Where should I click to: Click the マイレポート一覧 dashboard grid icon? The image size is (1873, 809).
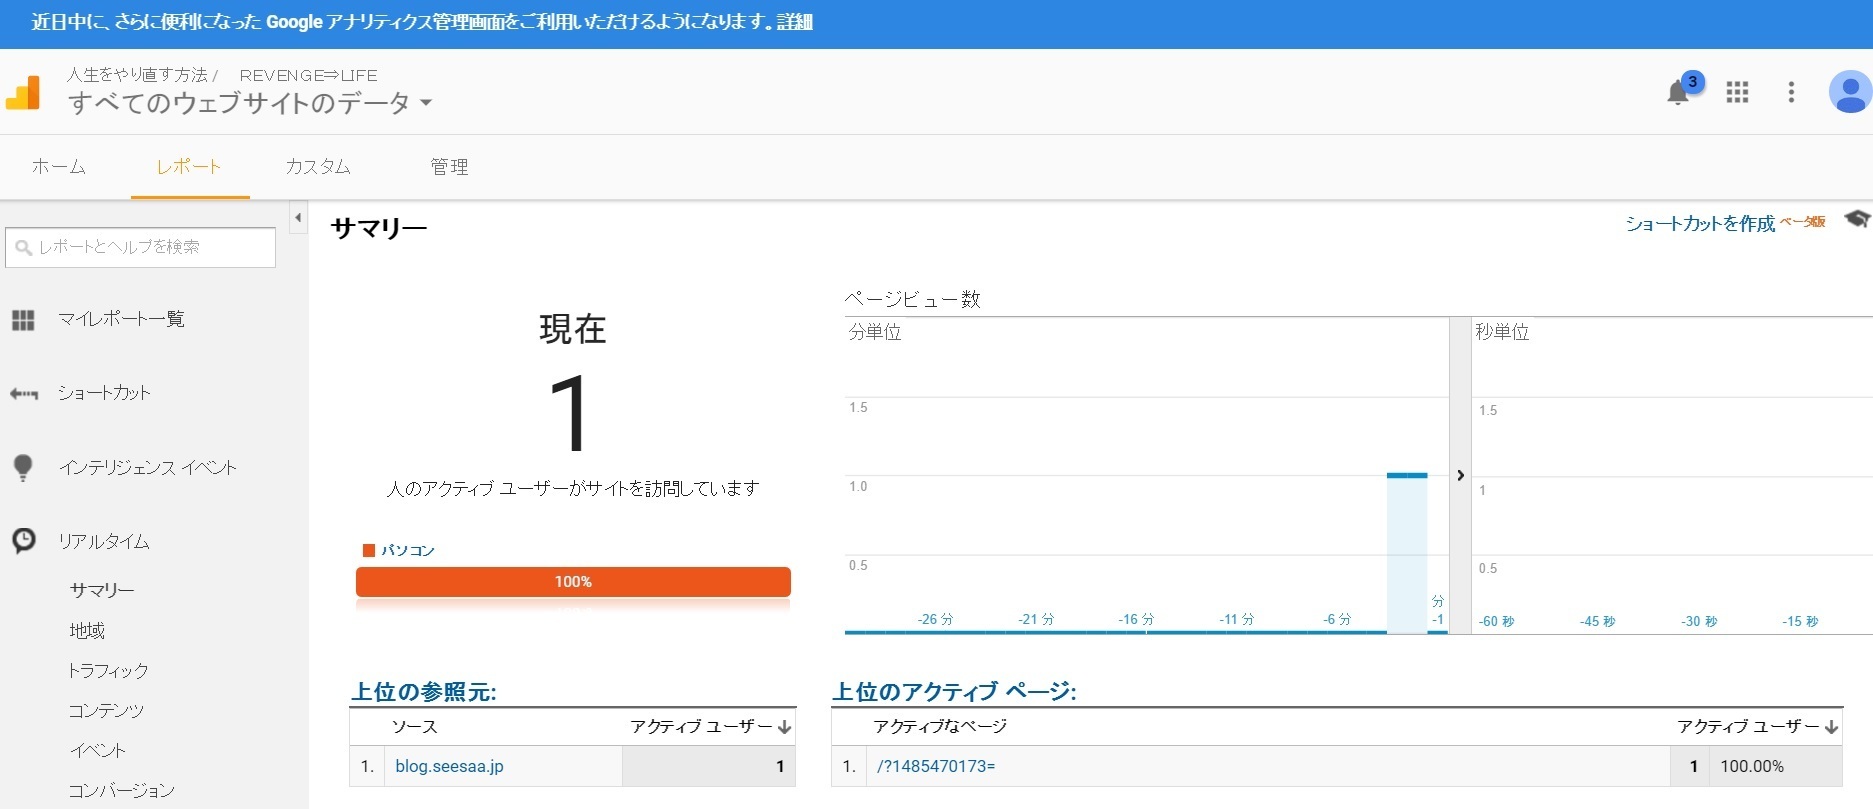[x=23, y=320]
